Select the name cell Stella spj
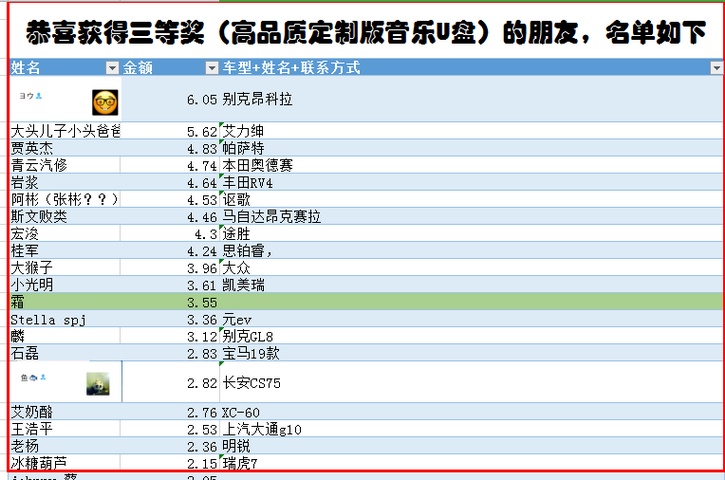 click(x=65, y=319)
